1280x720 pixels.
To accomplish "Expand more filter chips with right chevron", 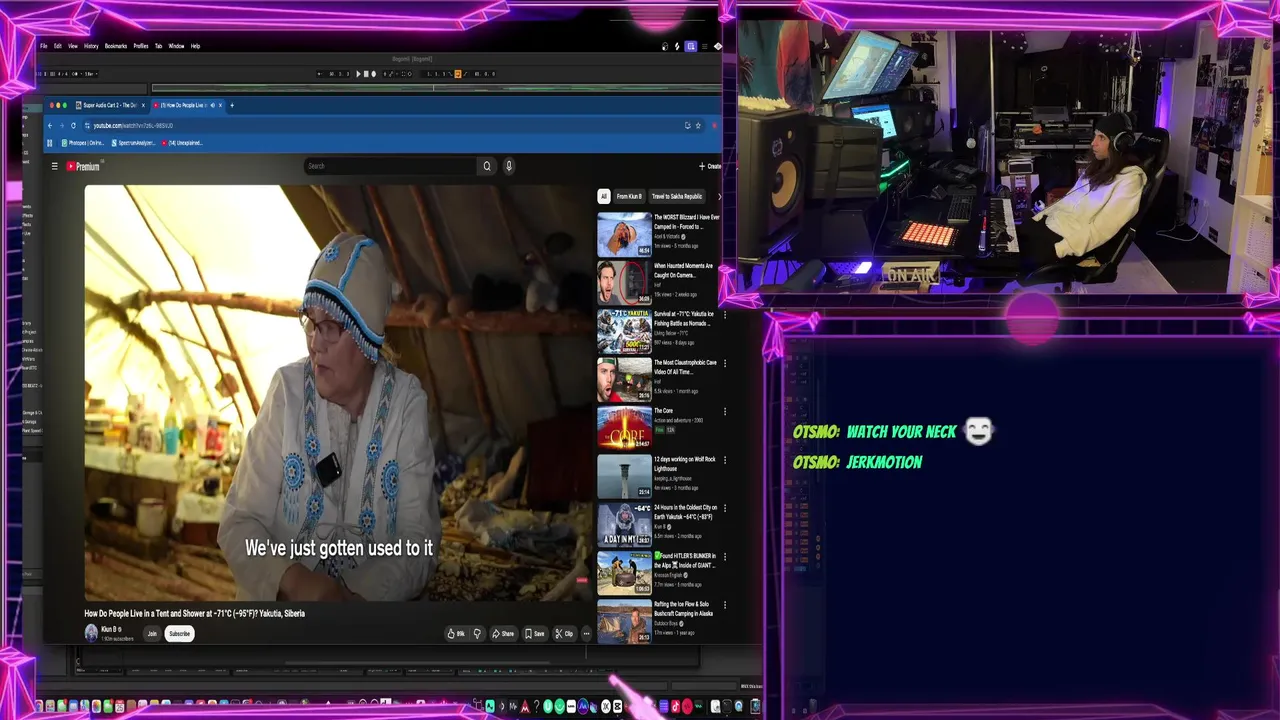I will 719,196.
